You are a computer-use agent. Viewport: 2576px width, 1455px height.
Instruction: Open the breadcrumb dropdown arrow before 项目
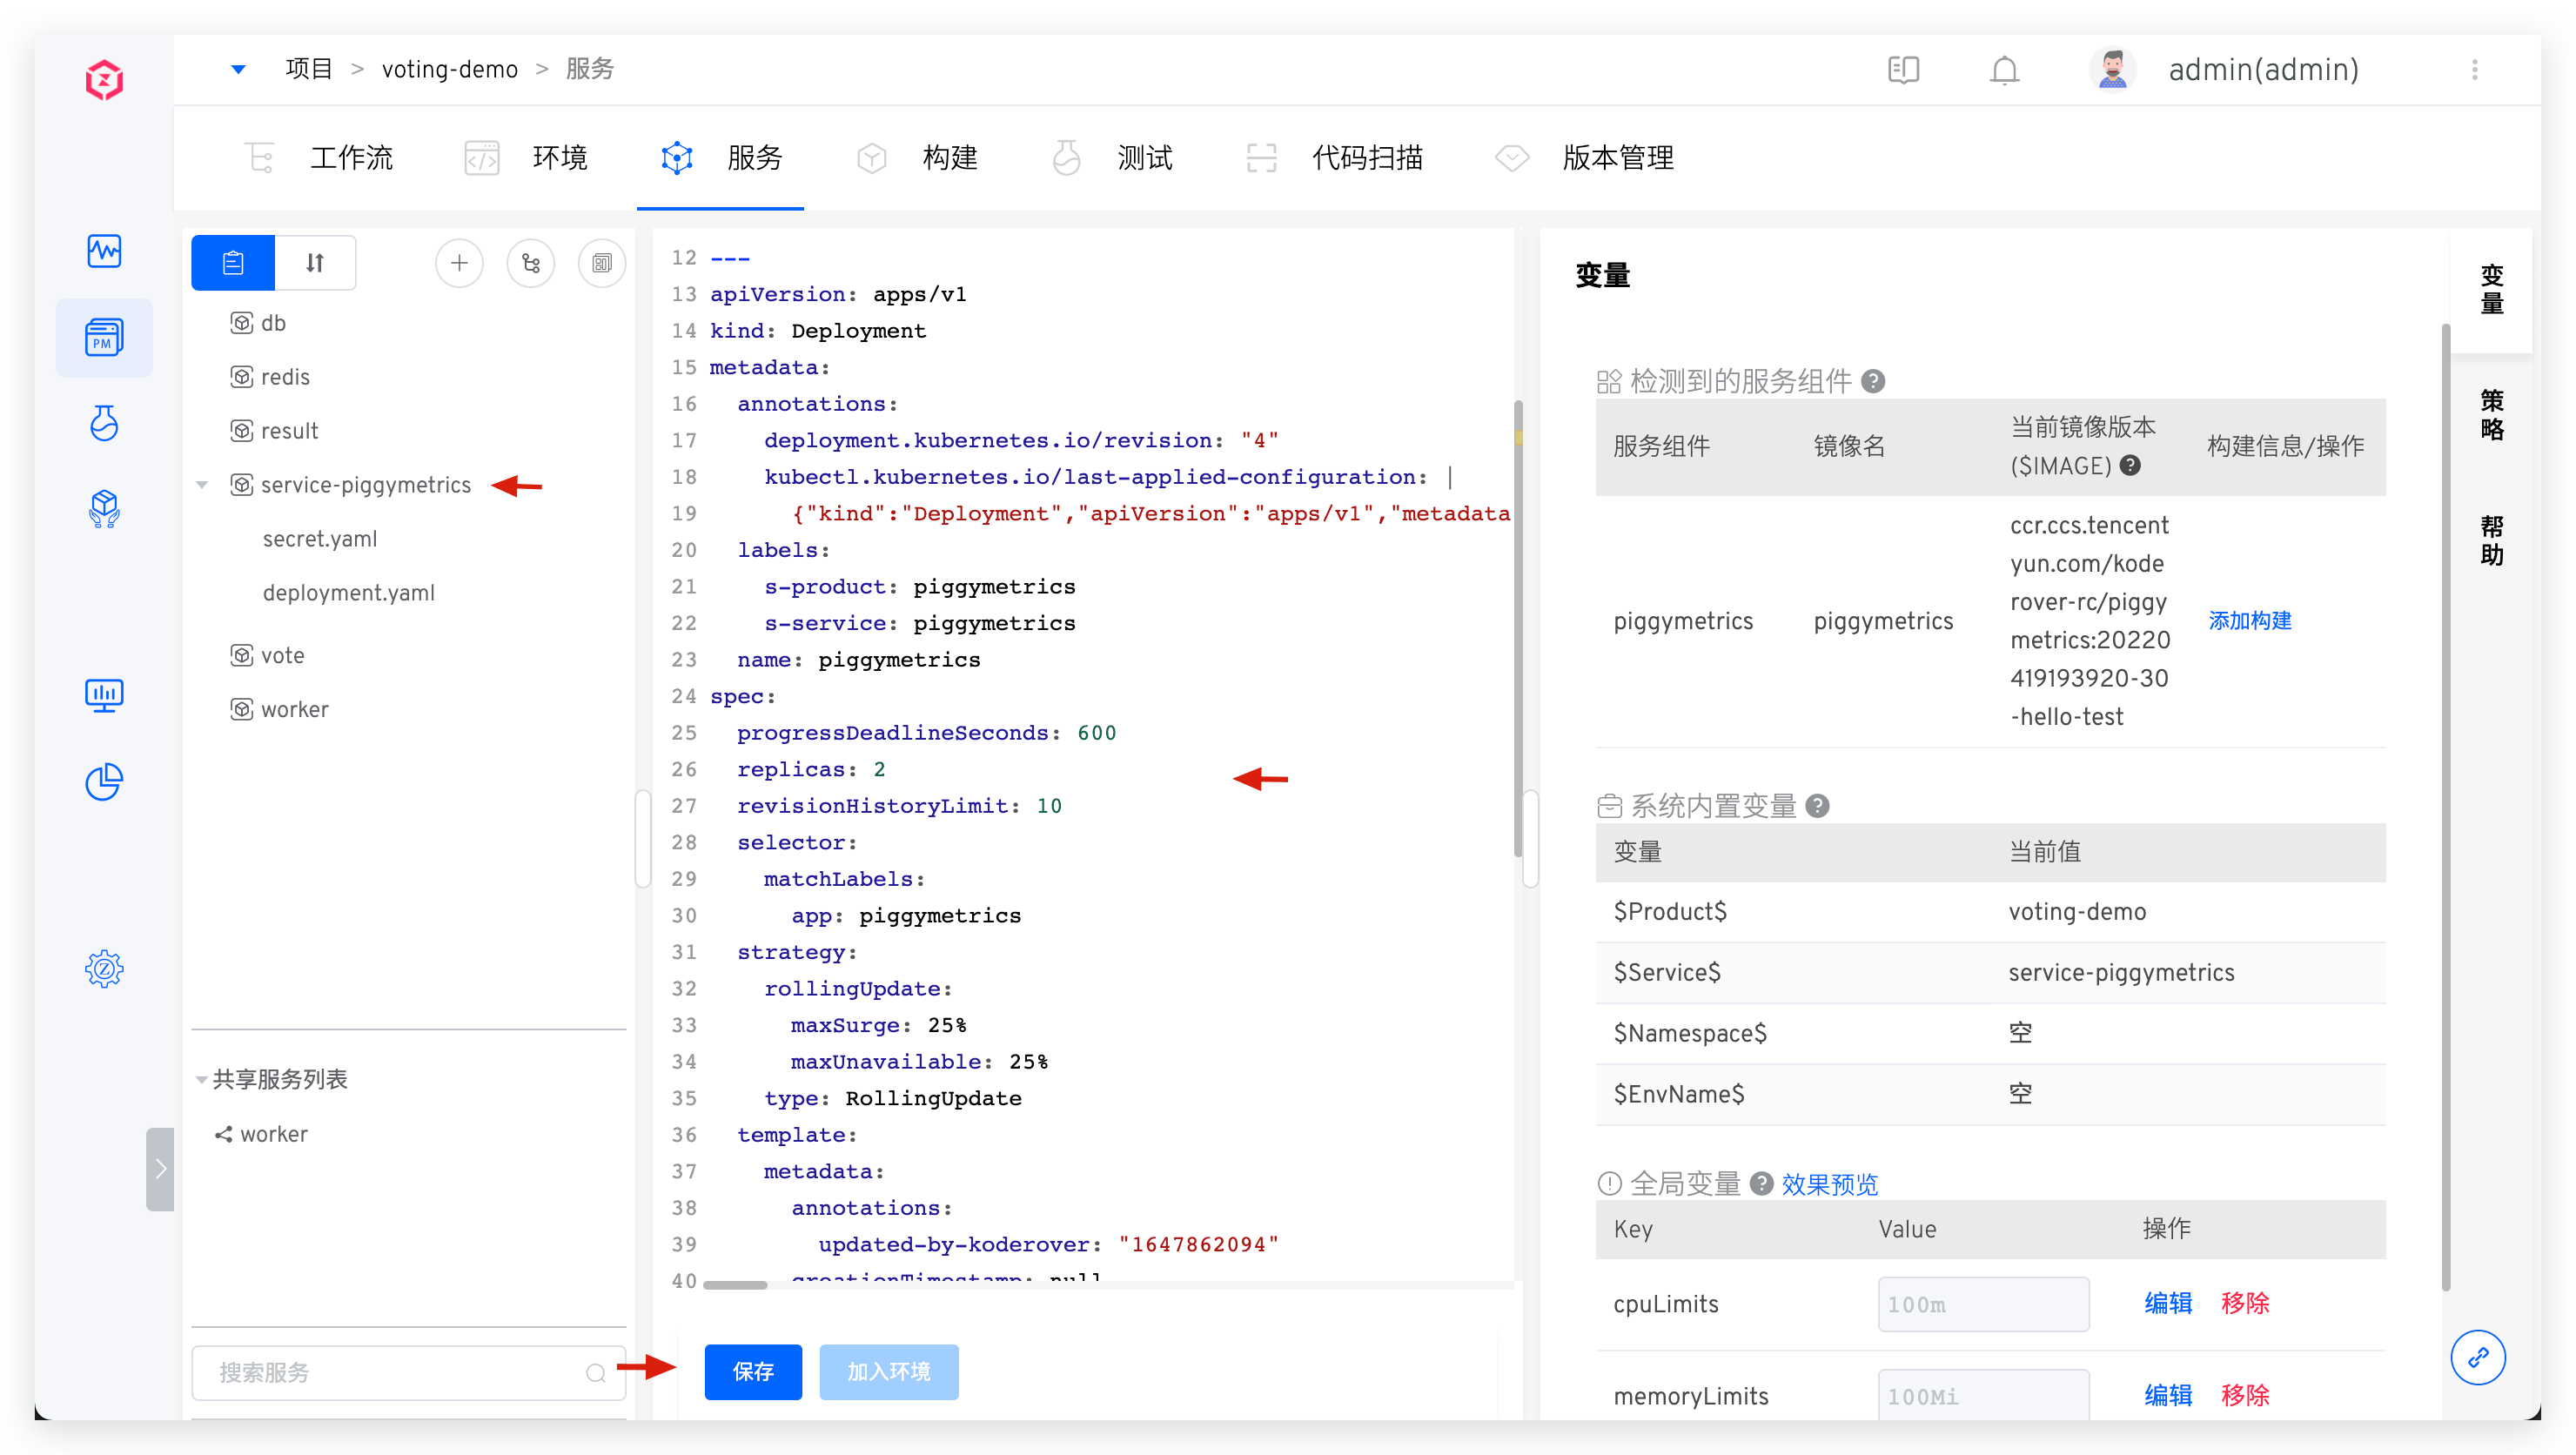coord(238,69)
